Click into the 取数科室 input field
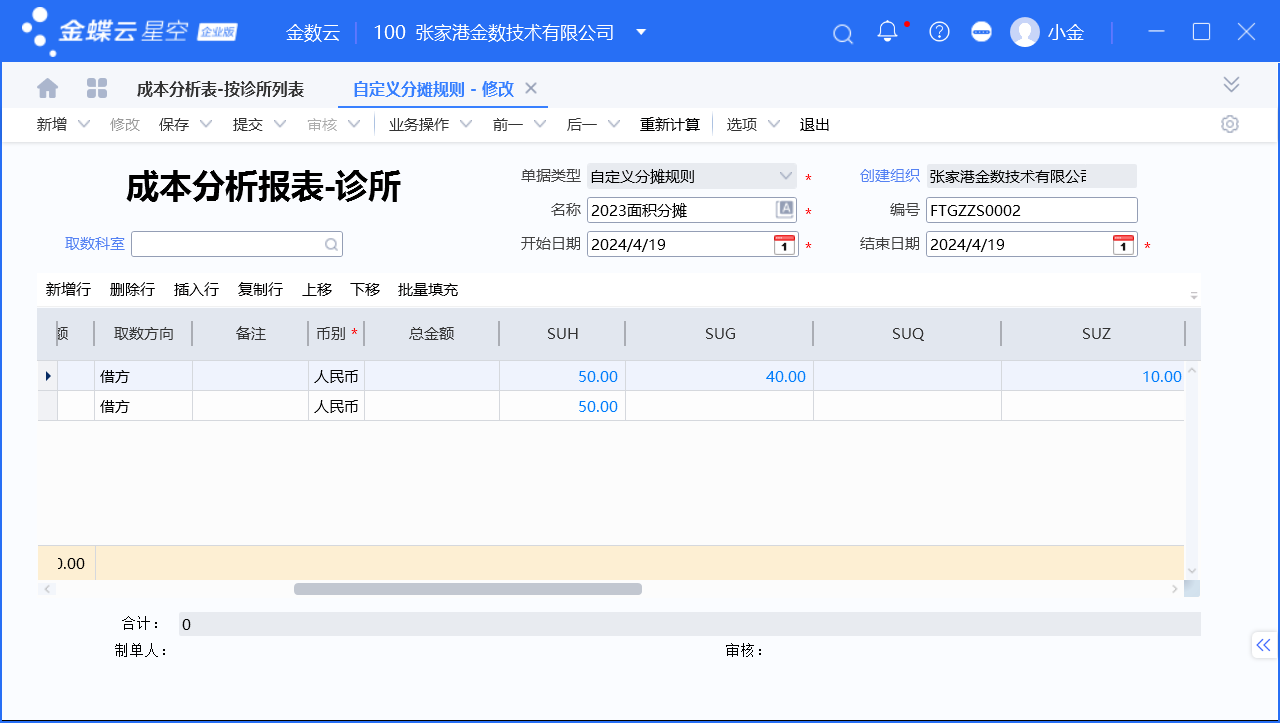Screen dimensions: 1280x723 point(237,244)
